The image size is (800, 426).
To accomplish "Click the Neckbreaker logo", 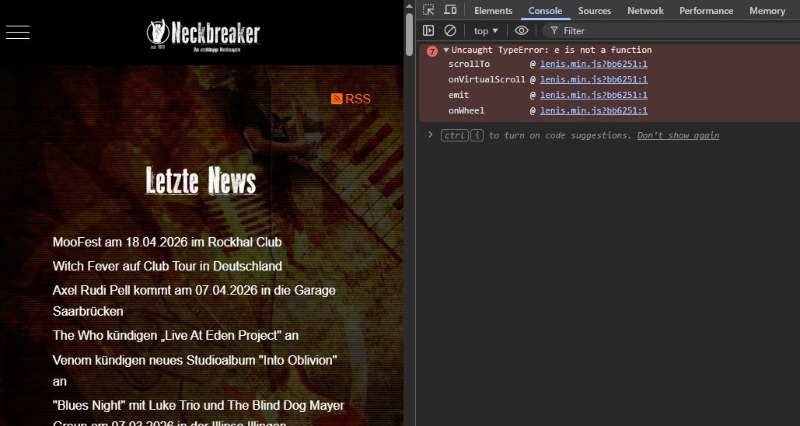I will coord(203,34).
